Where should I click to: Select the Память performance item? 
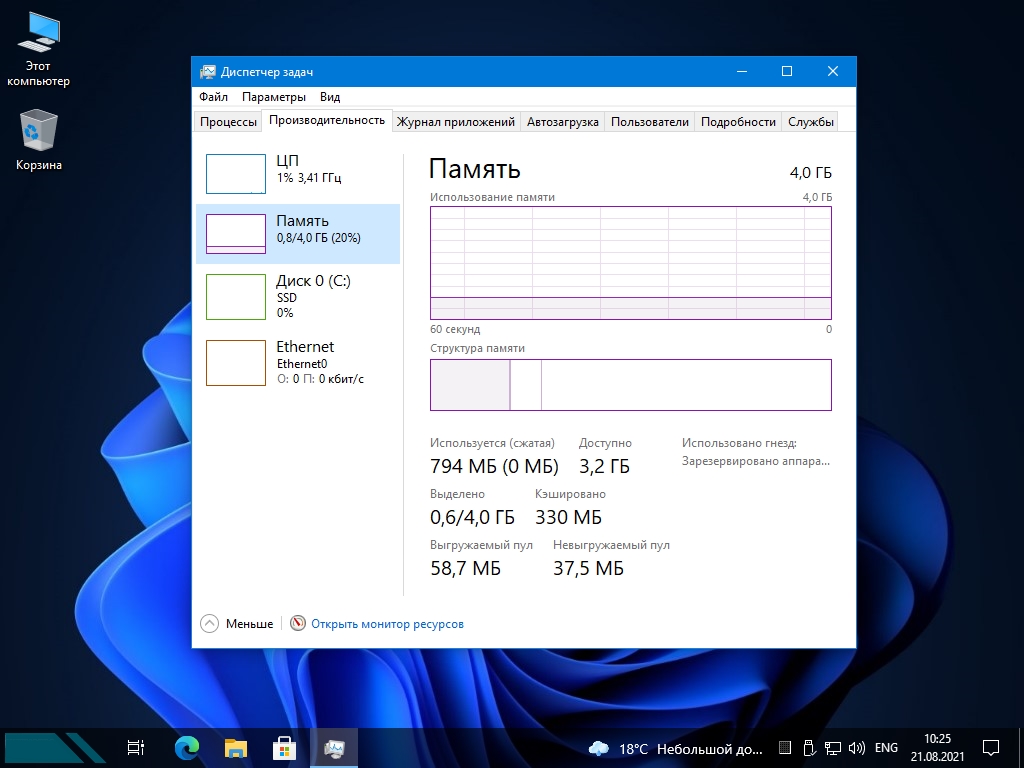click(x=298, y=234)
